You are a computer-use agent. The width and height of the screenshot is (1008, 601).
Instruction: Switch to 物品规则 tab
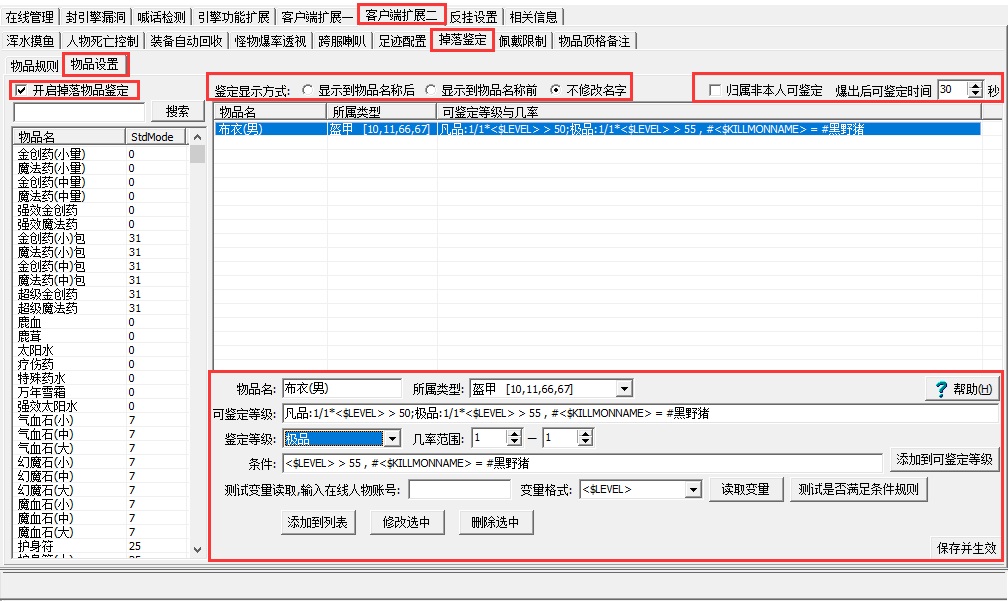pyautogui.click(x=33, y=66)
